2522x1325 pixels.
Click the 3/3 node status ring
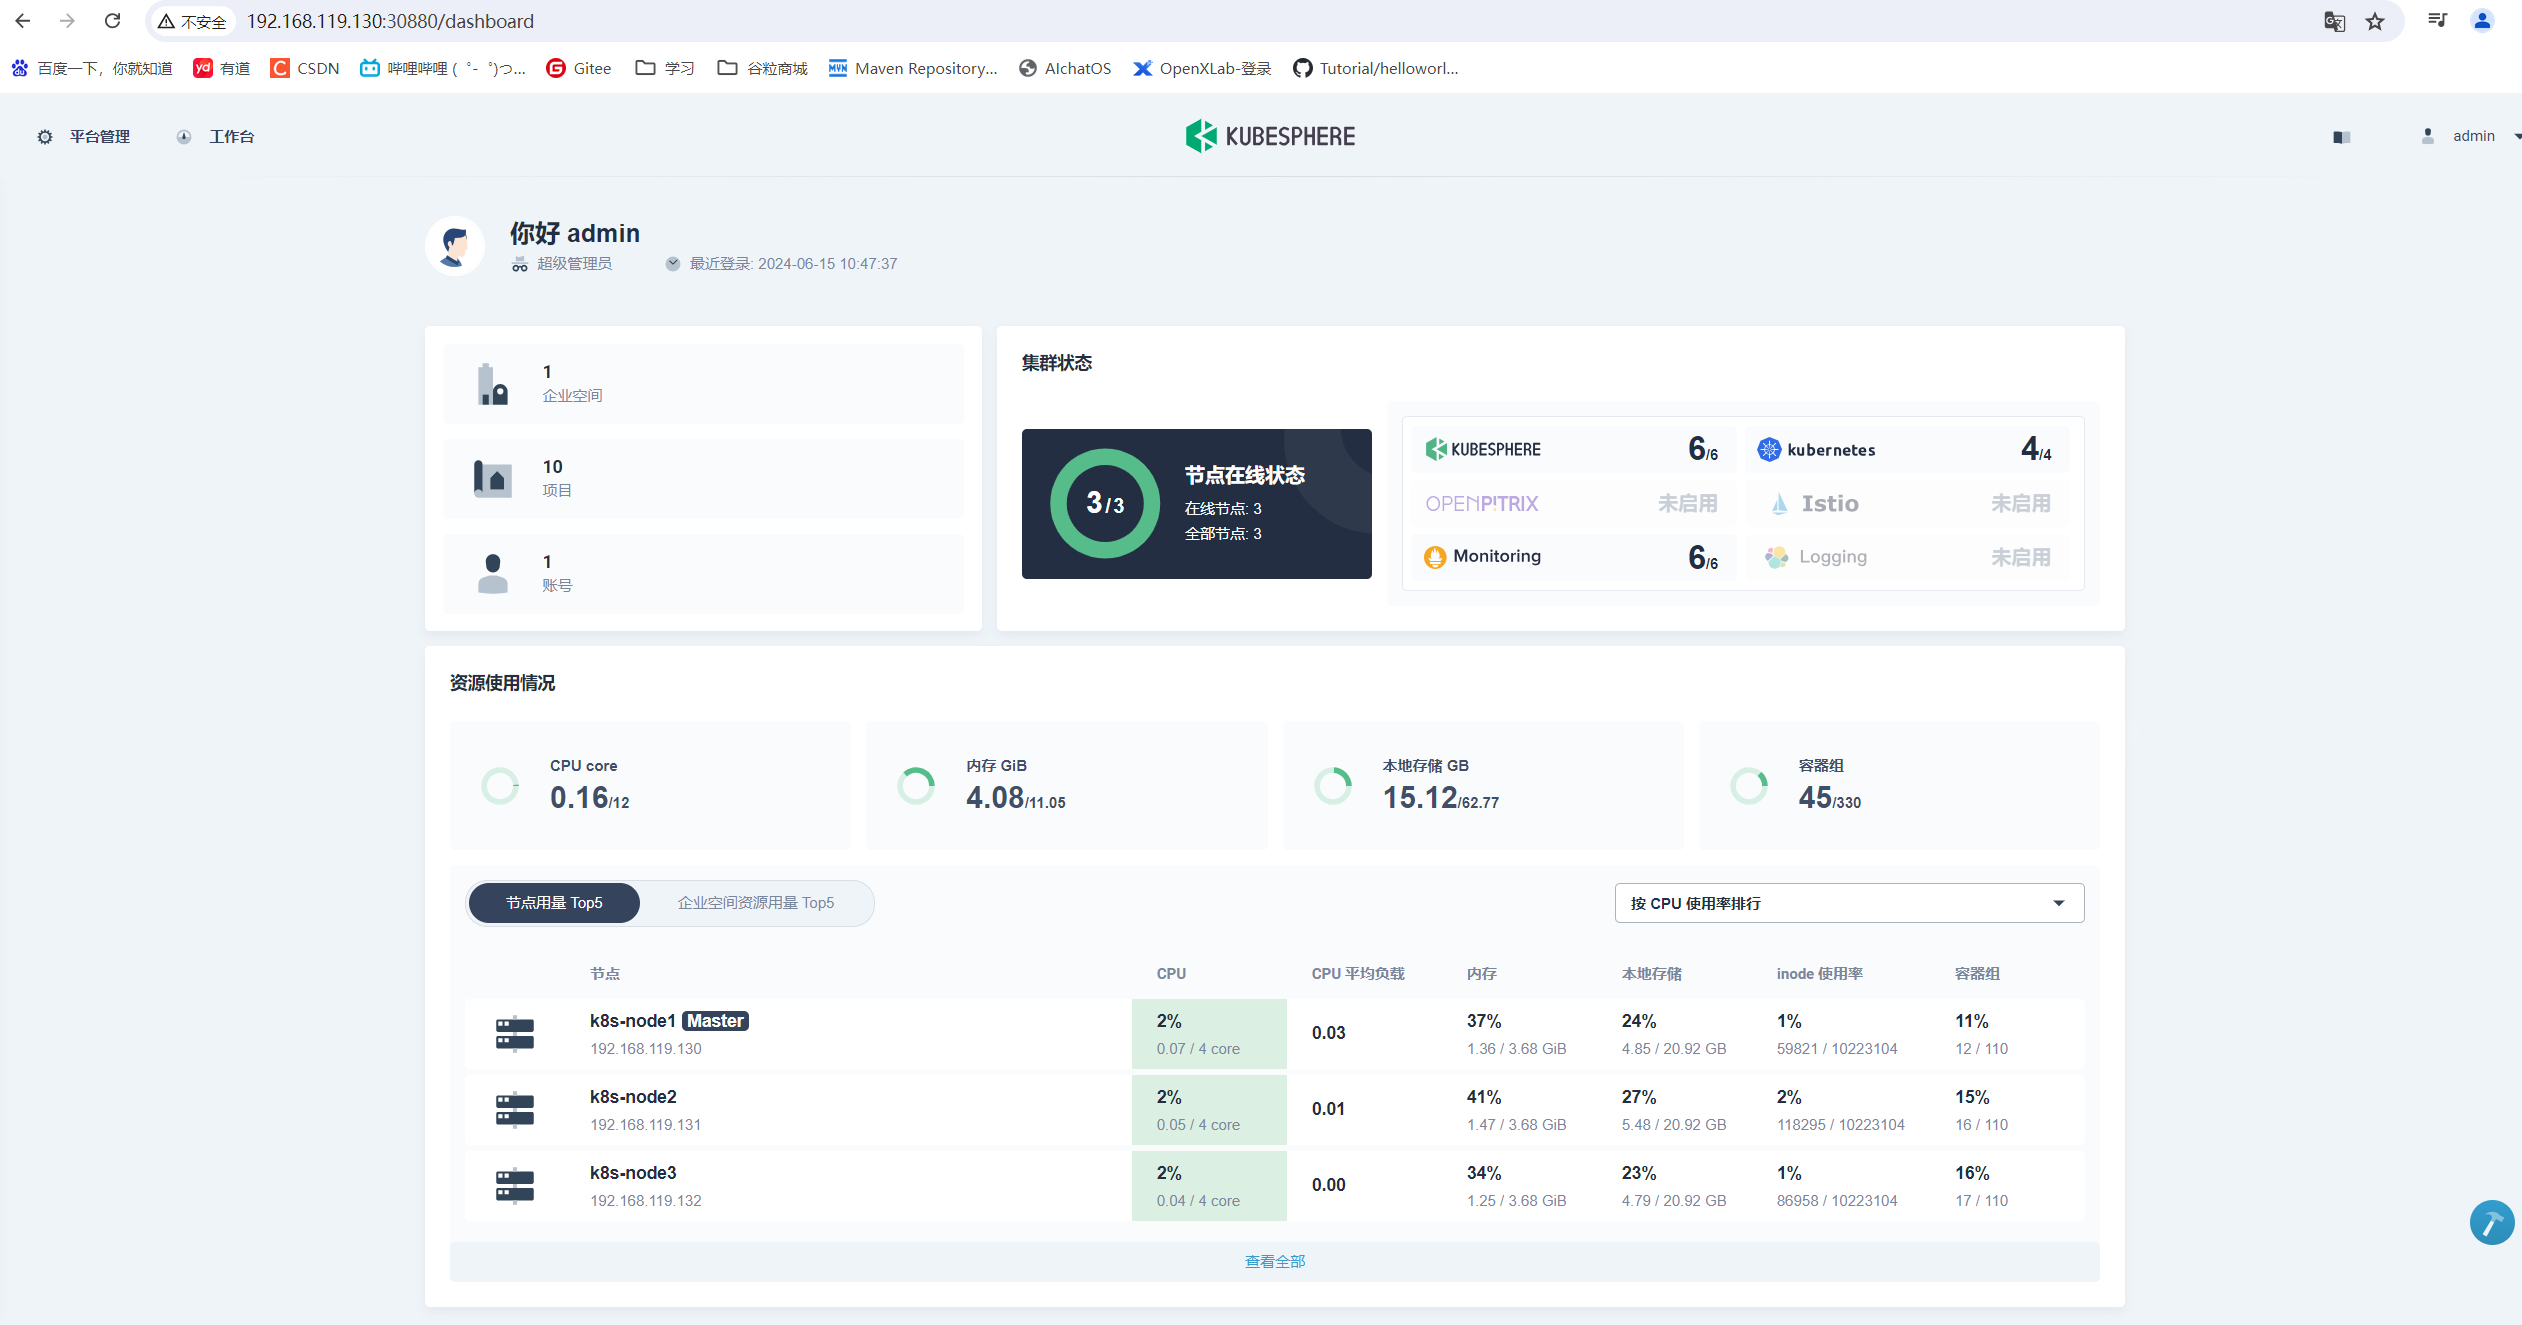[x=1104, y=503]
